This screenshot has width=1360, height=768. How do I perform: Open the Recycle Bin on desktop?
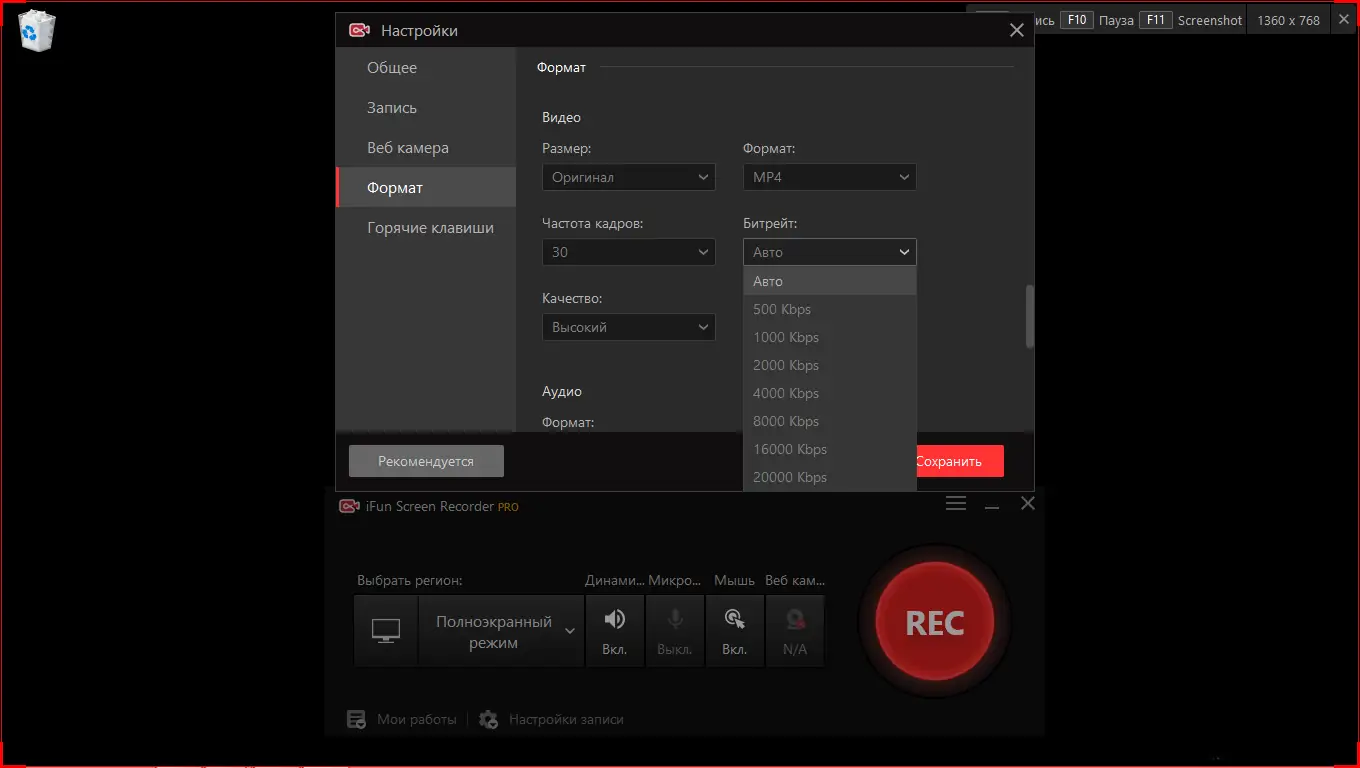pos(37,30)
